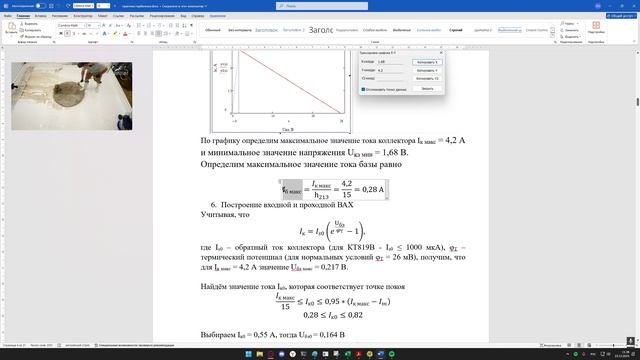Switch to the Рецензирование ribbon tab
640x360 pixels.
pos(162,16)
